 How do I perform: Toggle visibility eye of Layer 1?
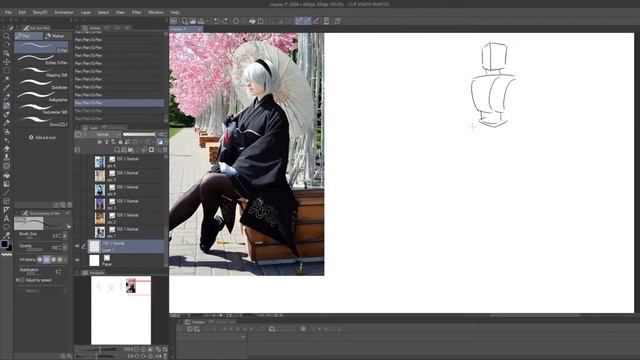coord(77,246)
